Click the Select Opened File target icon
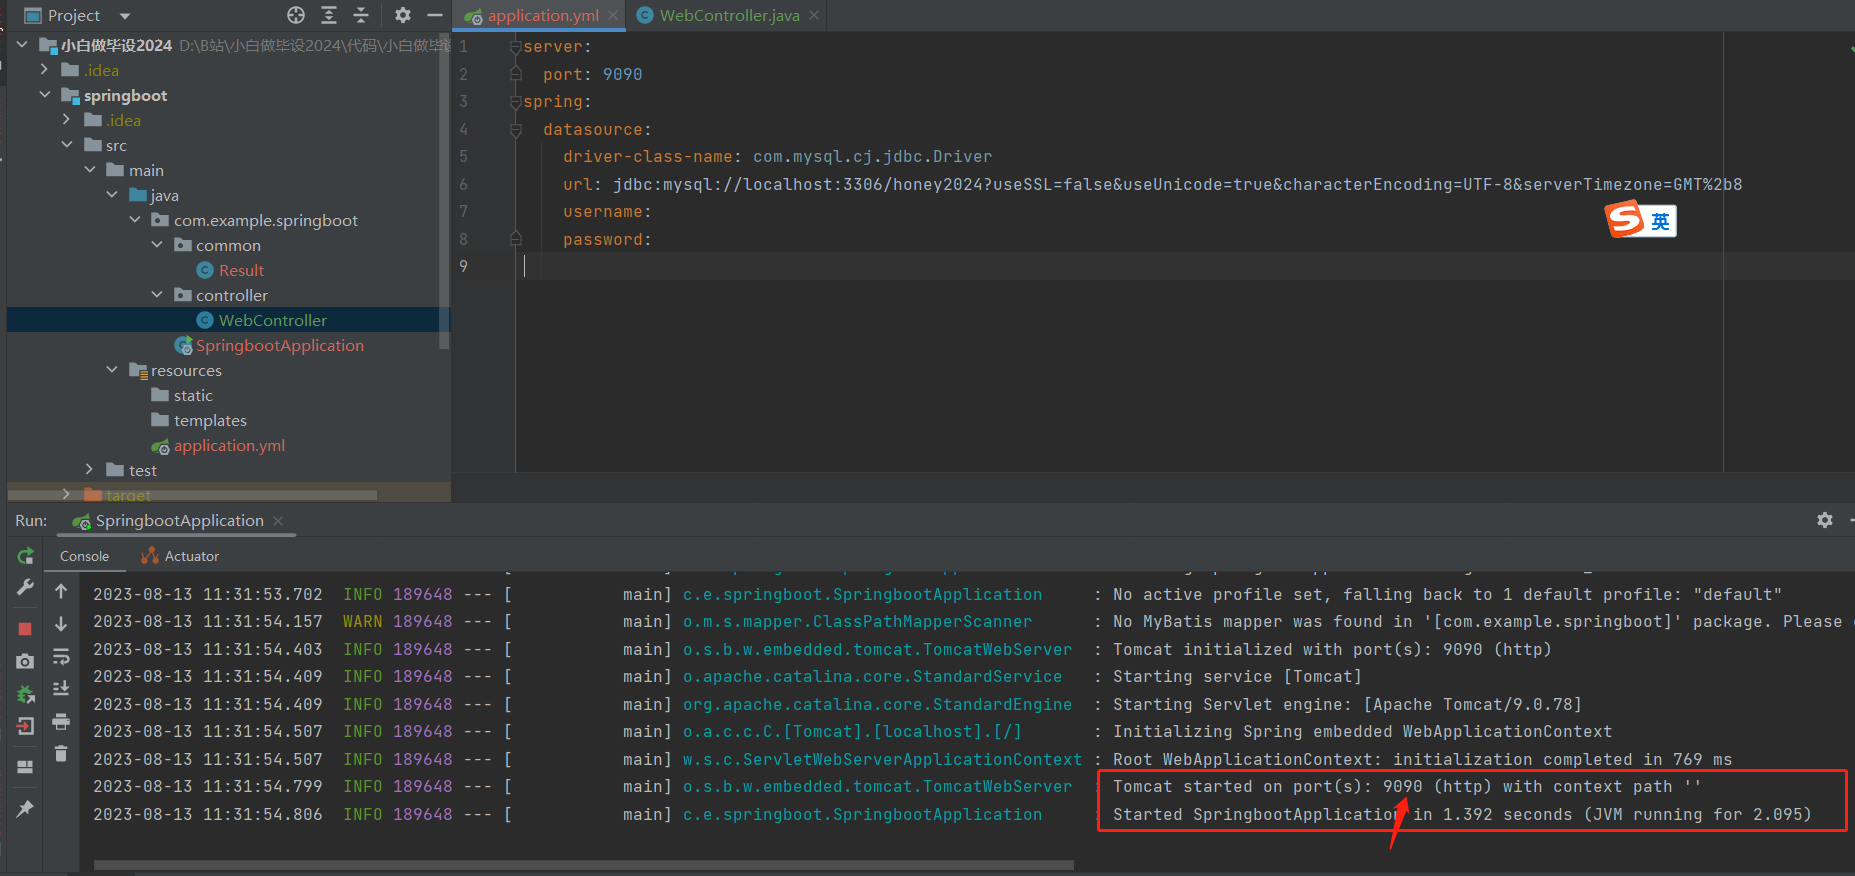Screen dimensions: 1855x876 point(296,15)
